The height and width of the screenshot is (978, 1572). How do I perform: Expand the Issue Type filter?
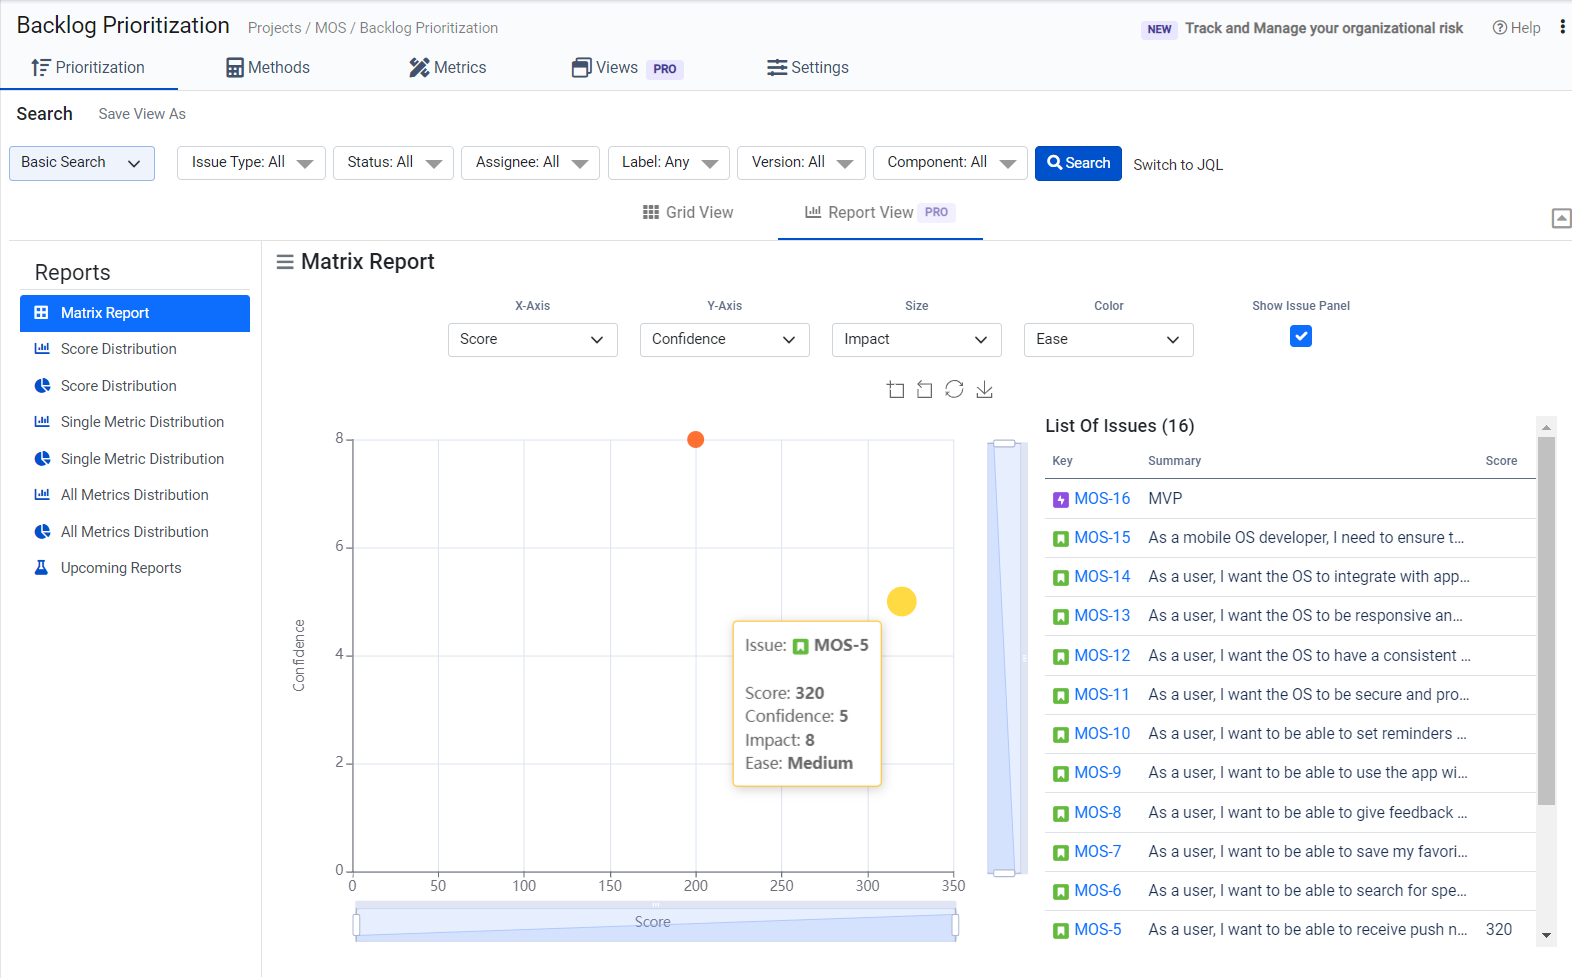click(251, 163)
